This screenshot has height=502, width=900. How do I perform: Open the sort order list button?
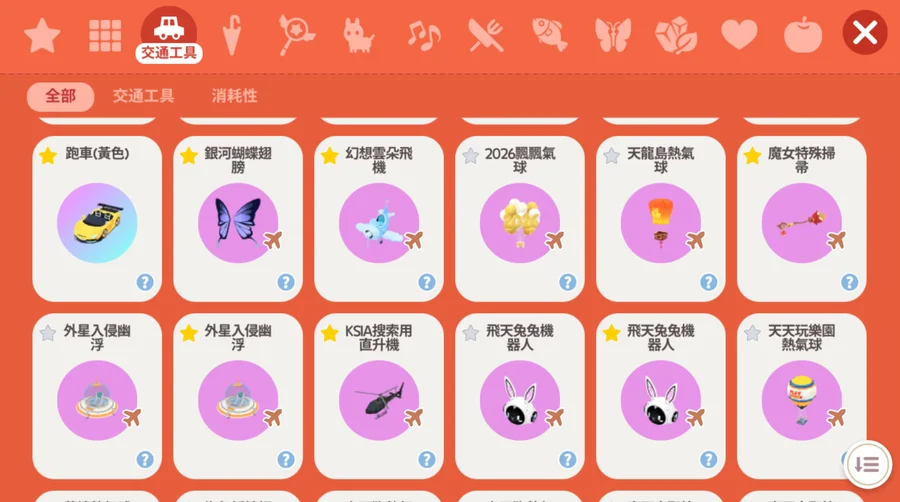[x=867, y=465]
